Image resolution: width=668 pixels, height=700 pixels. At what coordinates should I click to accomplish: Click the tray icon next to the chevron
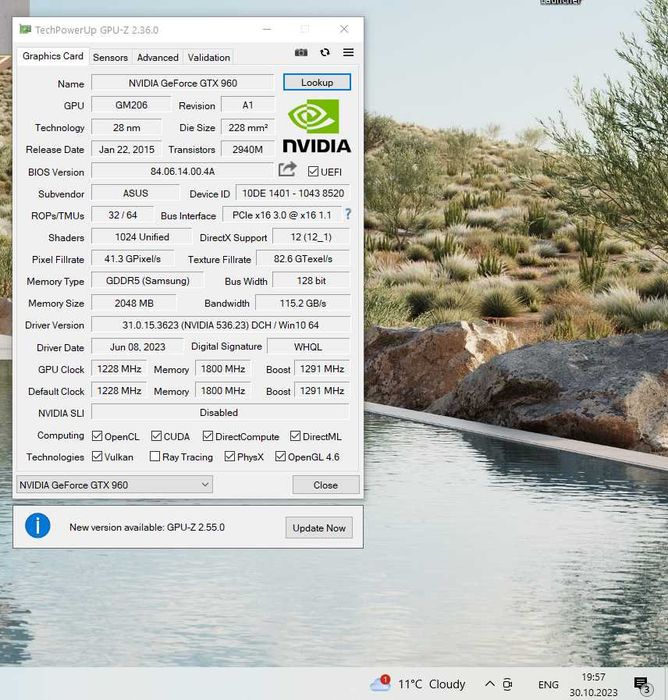[x=507, y=684]
